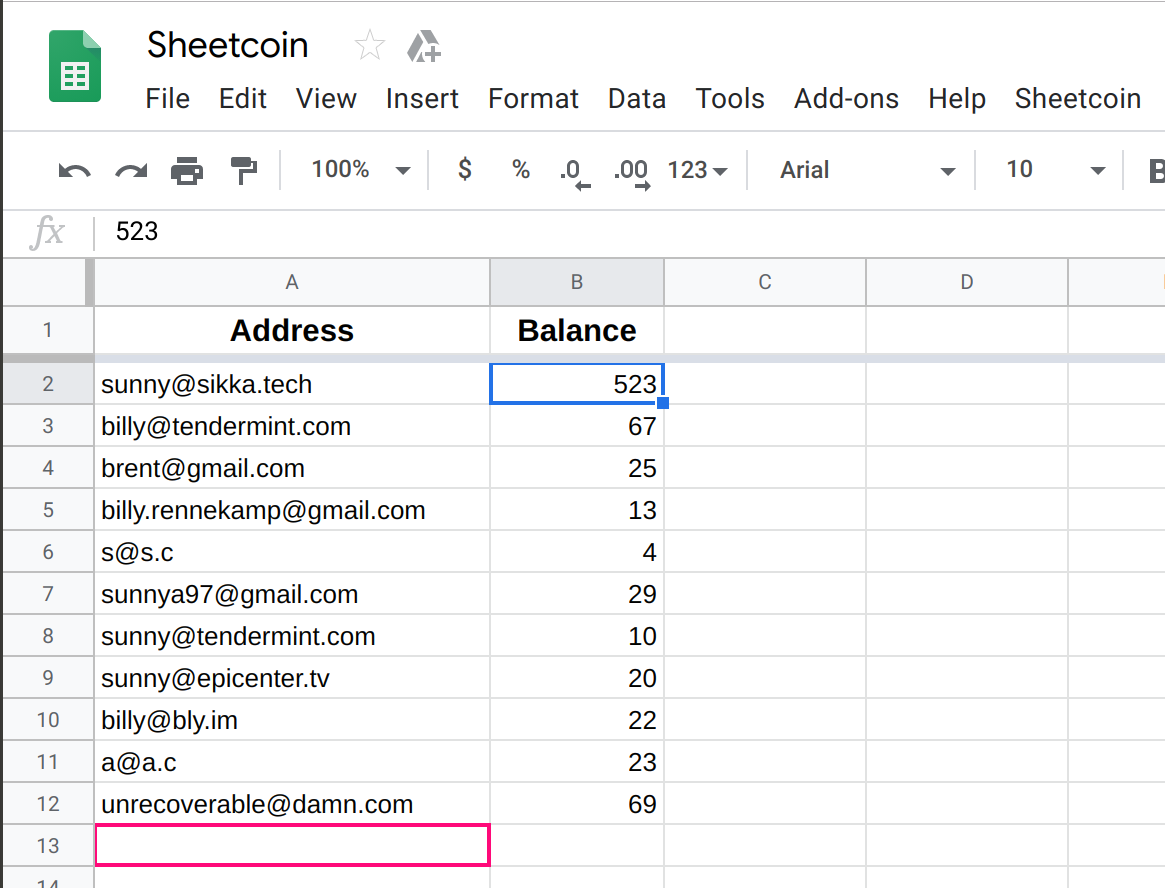
Task: Select row 5 header
Action: pyautogui.click(x=48, y=510)
